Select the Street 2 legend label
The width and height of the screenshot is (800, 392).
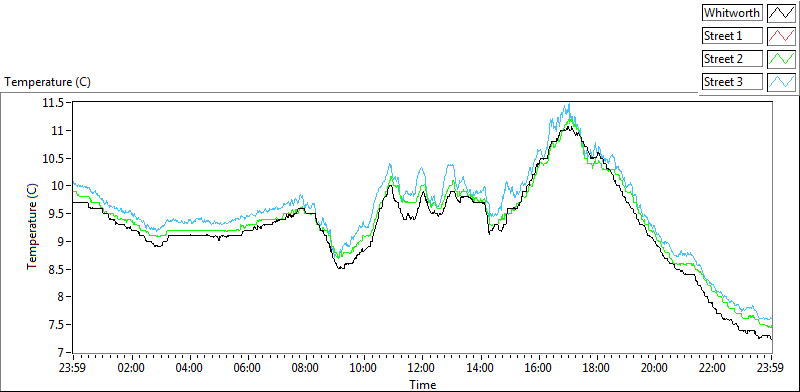[732, 59]
